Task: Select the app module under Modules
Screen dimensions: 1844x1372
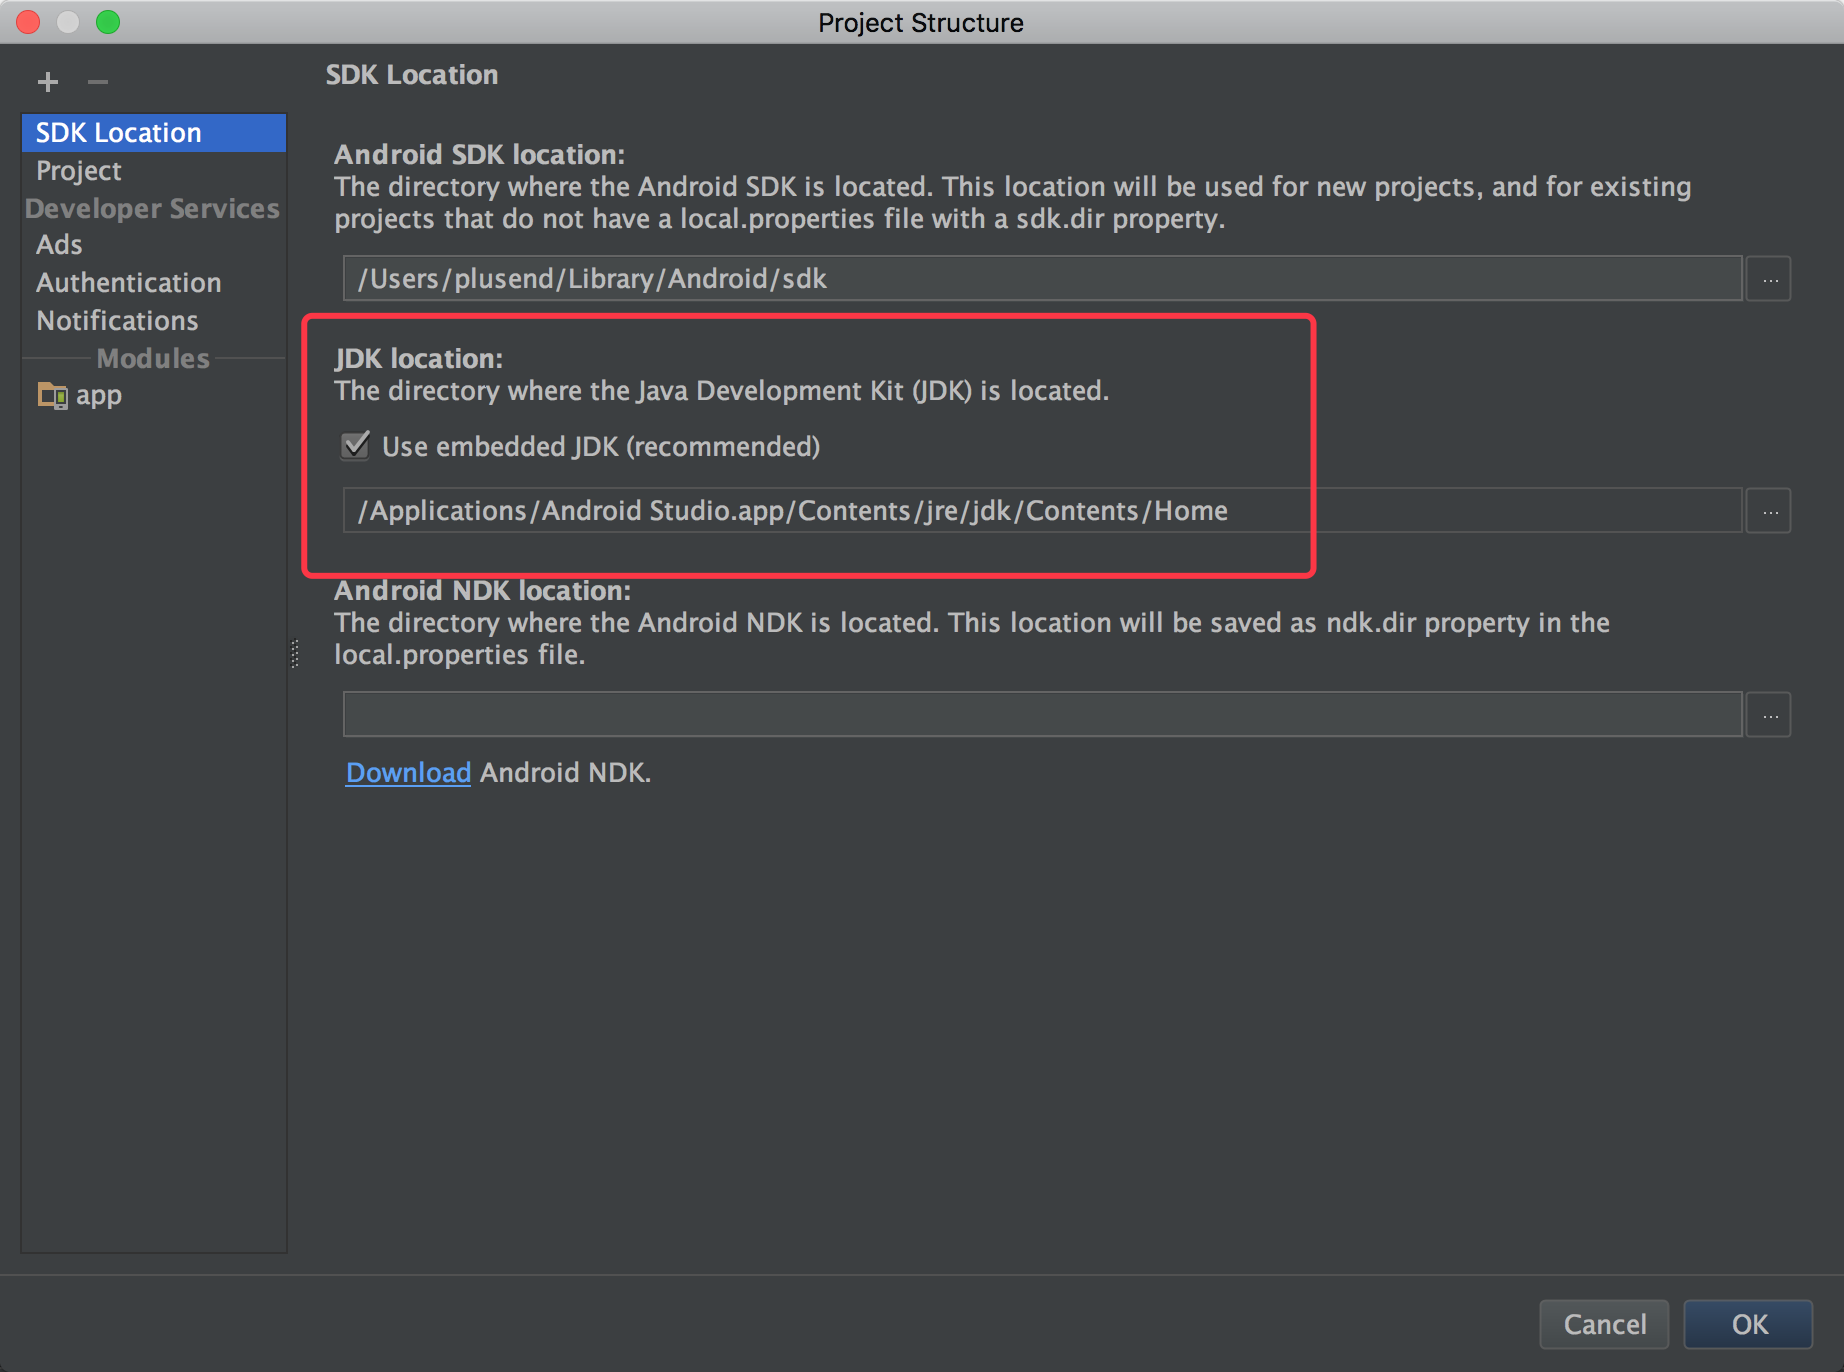Action: click(98, 395)
